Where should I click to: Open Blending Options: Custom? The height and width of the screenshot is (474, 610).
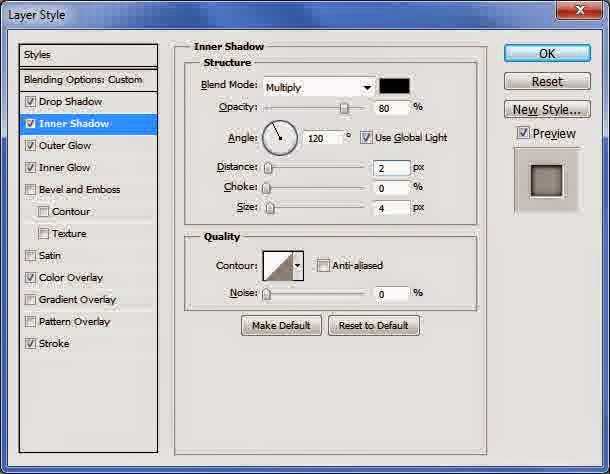pyautogui.click(x=88, y=80)
